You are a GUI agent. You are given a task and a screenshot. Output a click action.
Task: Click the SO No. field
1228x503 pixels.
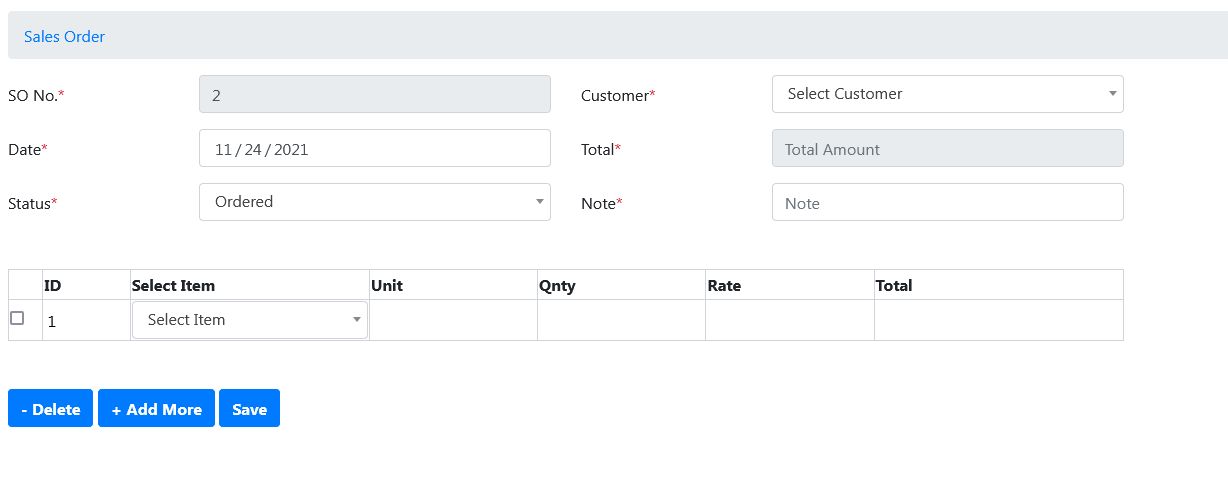pos(374,95)
